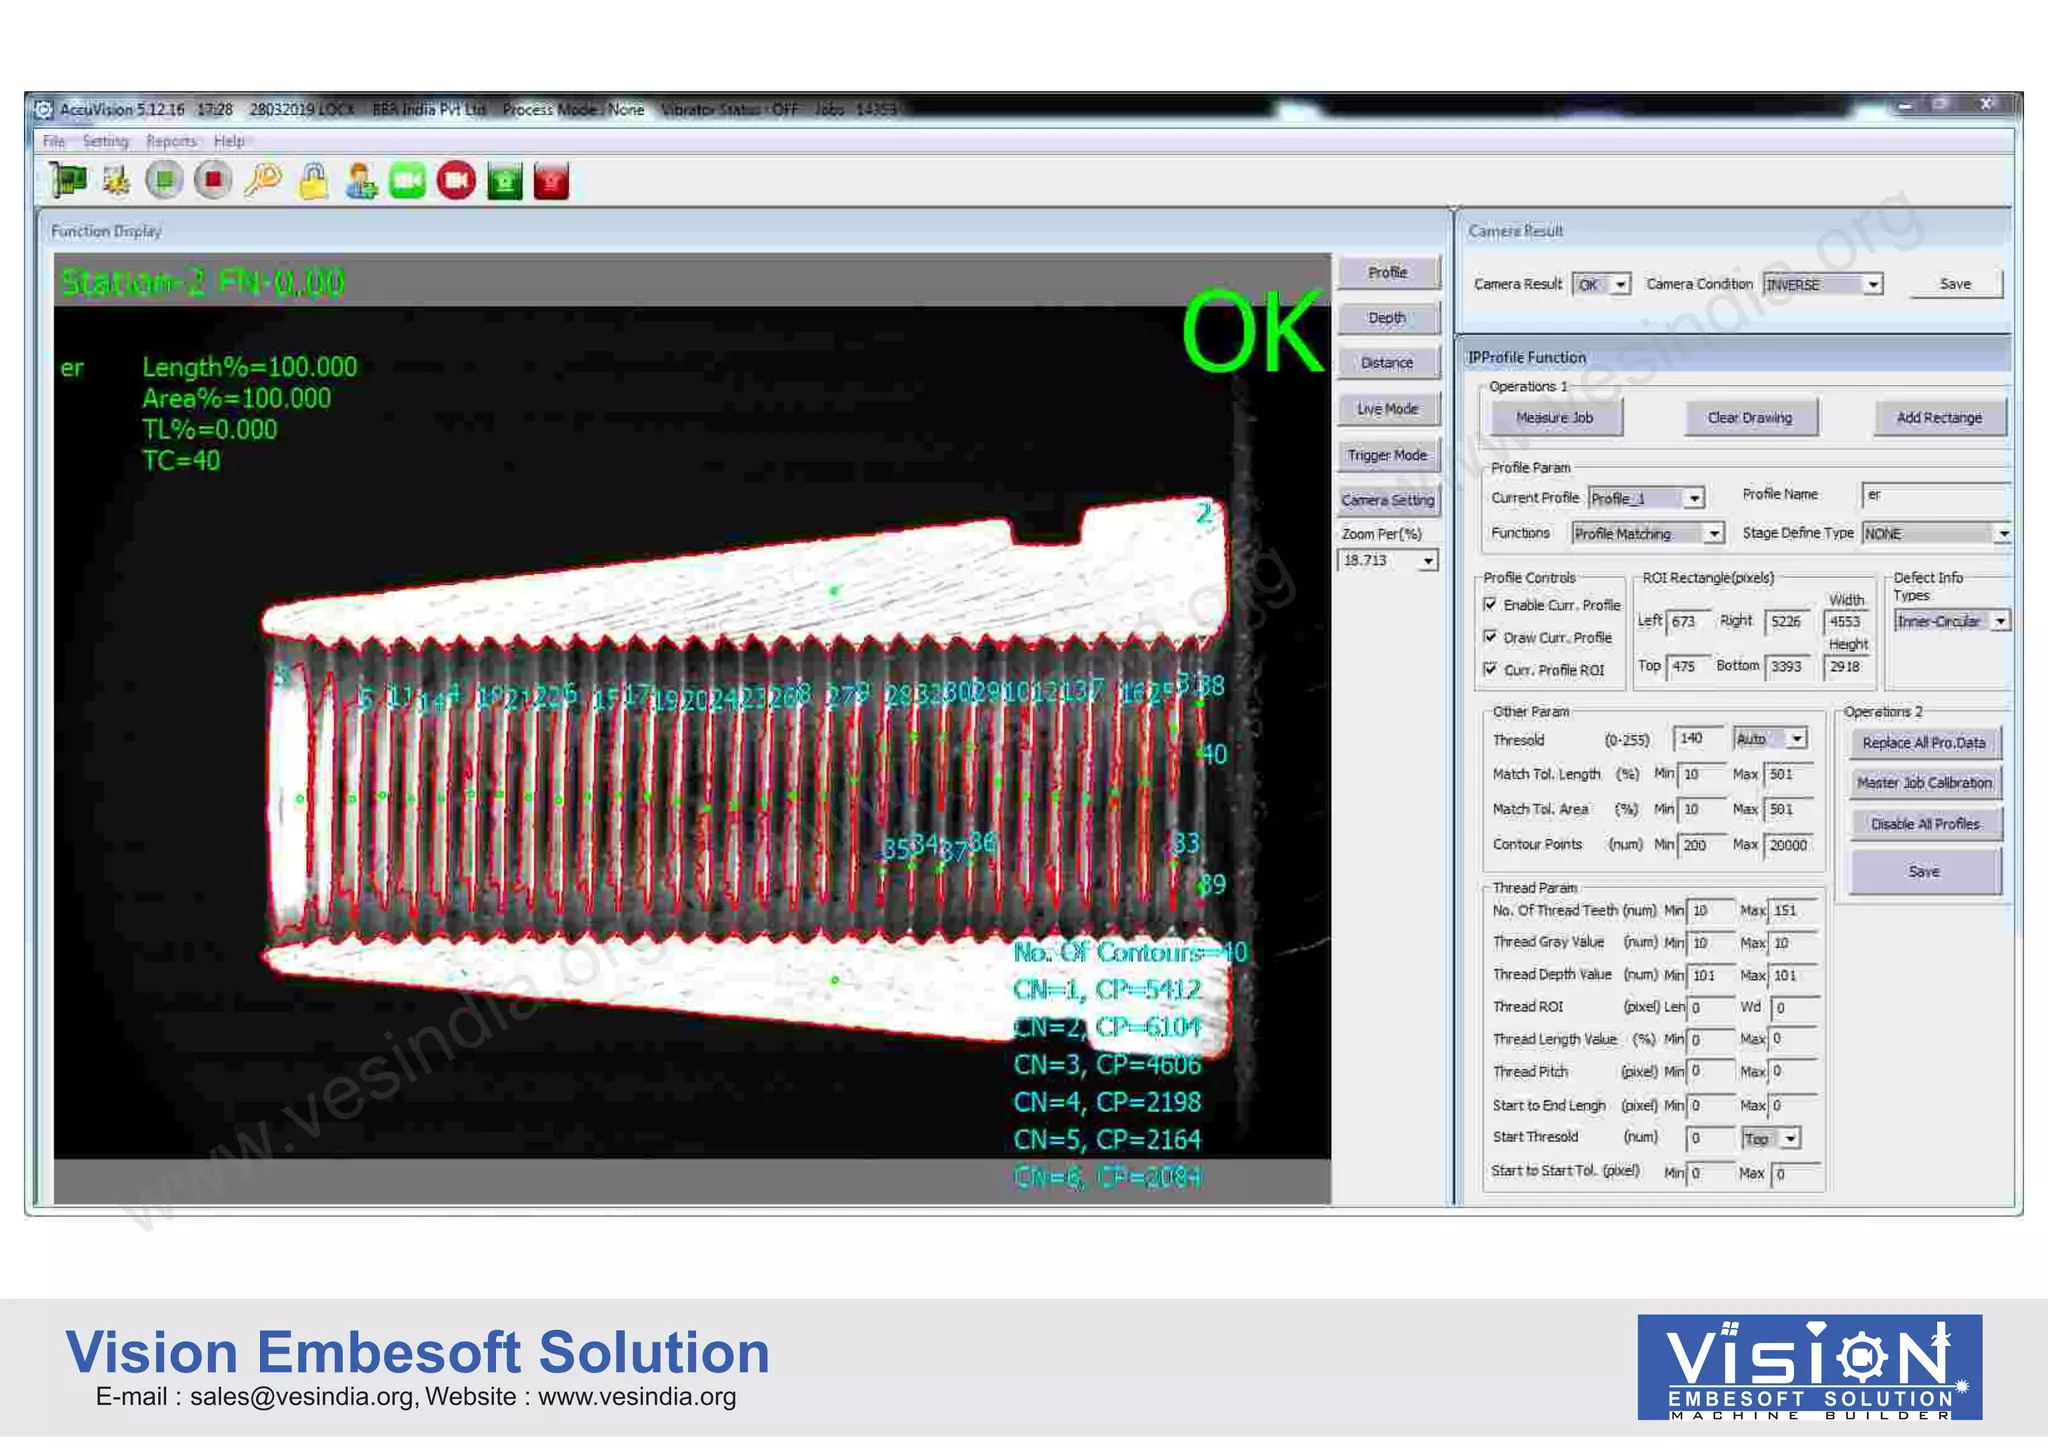Viewport: 2048px width, 1448px height.
Task: Open the Threshold Auto dropdown
Action: pos(1769,739)
